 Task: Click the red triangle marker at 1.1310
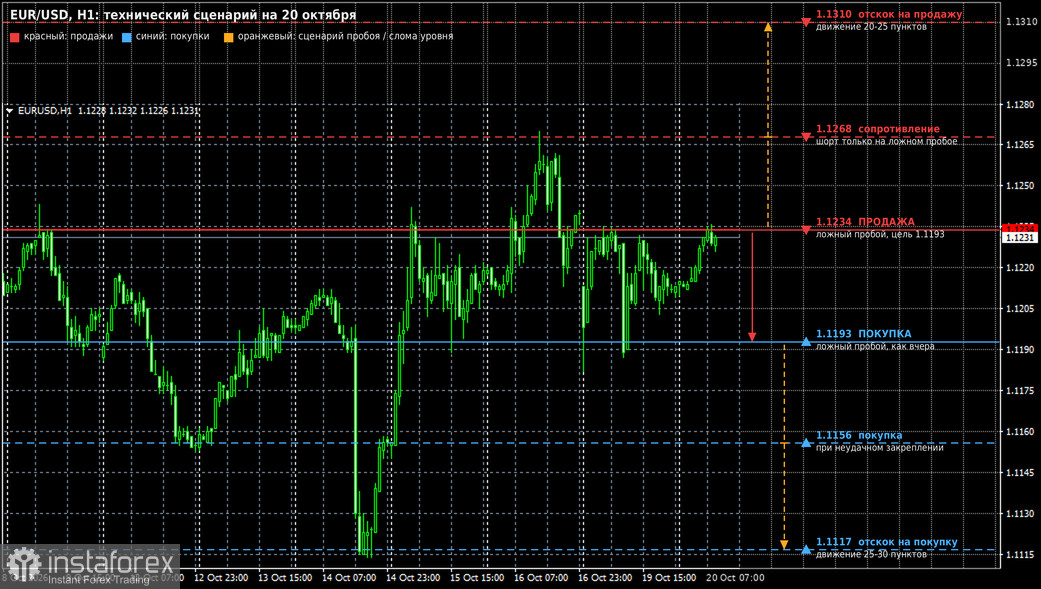tap(806, 23)
